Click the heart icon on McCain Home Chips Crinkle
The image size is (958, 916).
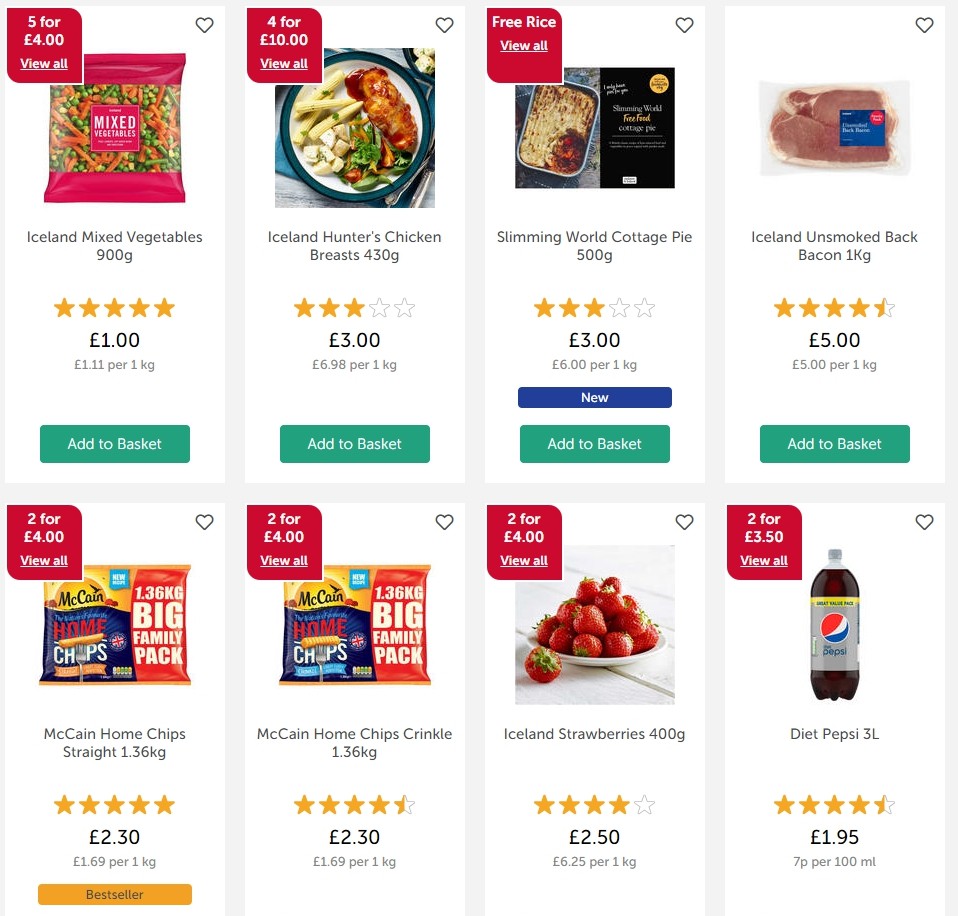point(444,522)
